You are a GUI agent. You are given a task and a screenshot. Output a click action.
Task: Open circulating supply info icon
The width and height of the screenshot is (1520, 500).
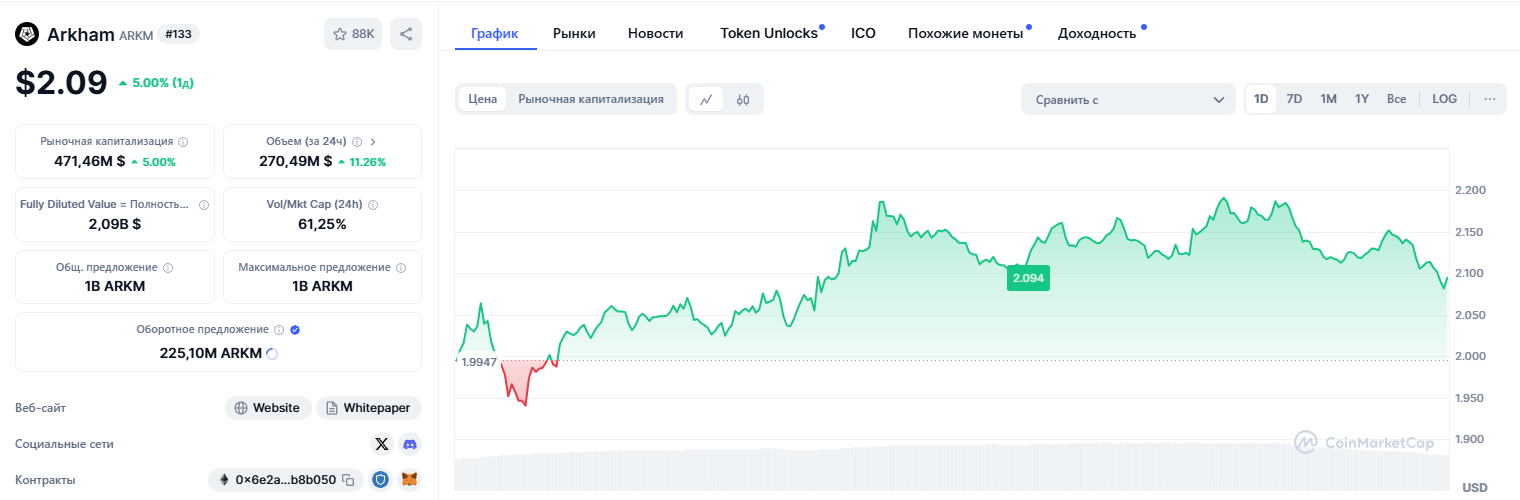[279, 329]
